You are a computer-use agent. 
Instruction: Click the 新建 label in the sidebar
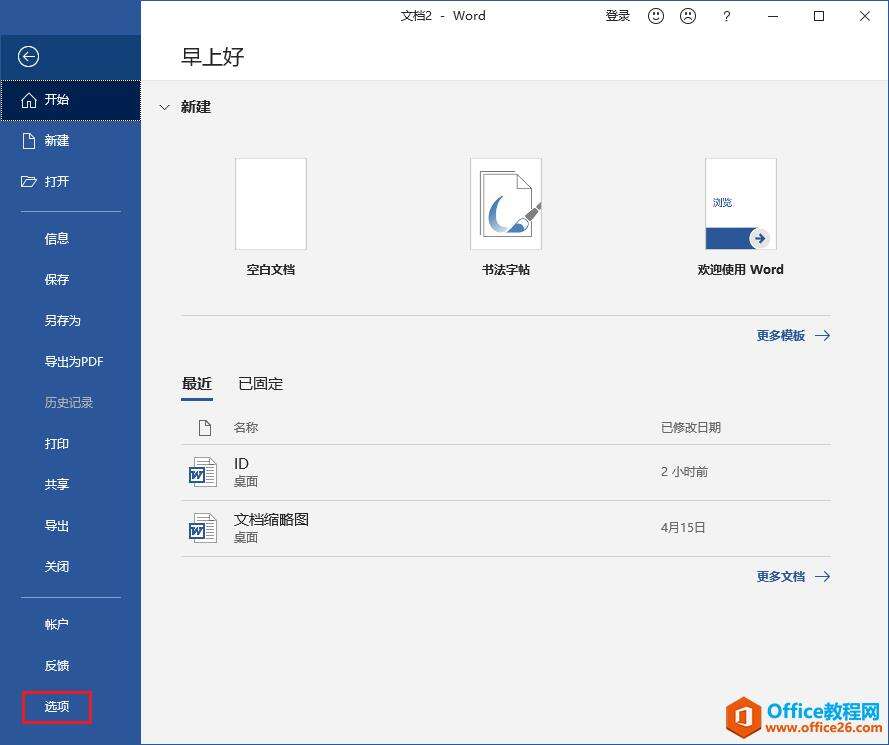pos(57,141)
